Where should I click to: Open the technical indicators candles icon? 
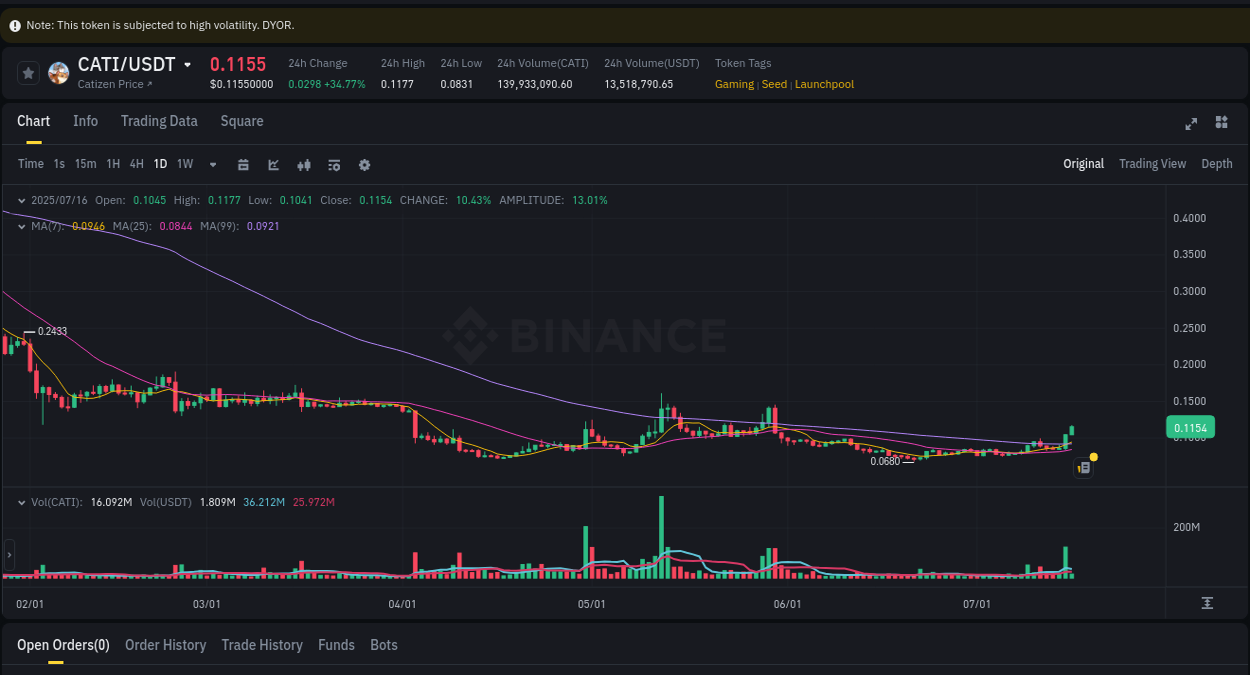[x=304, y=164]
